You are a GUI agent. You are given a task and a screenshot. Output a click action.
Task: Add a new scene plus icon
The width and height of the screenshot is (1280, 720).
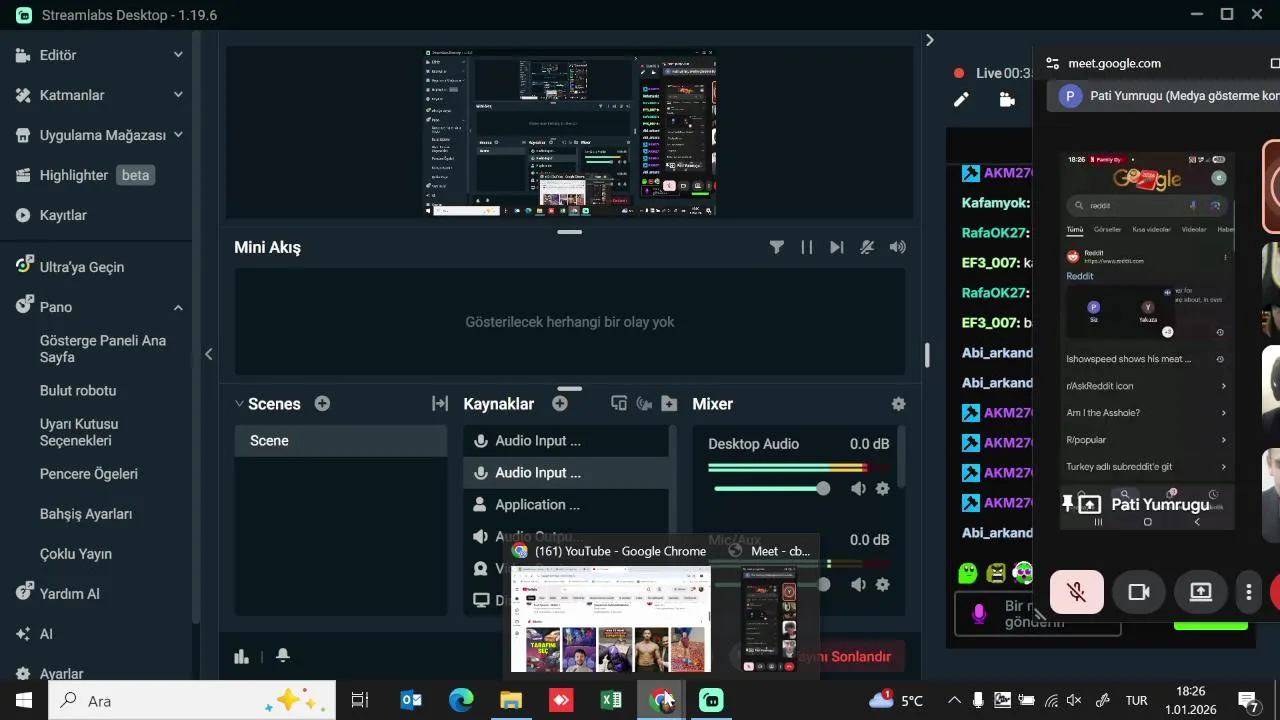point(322,404)
